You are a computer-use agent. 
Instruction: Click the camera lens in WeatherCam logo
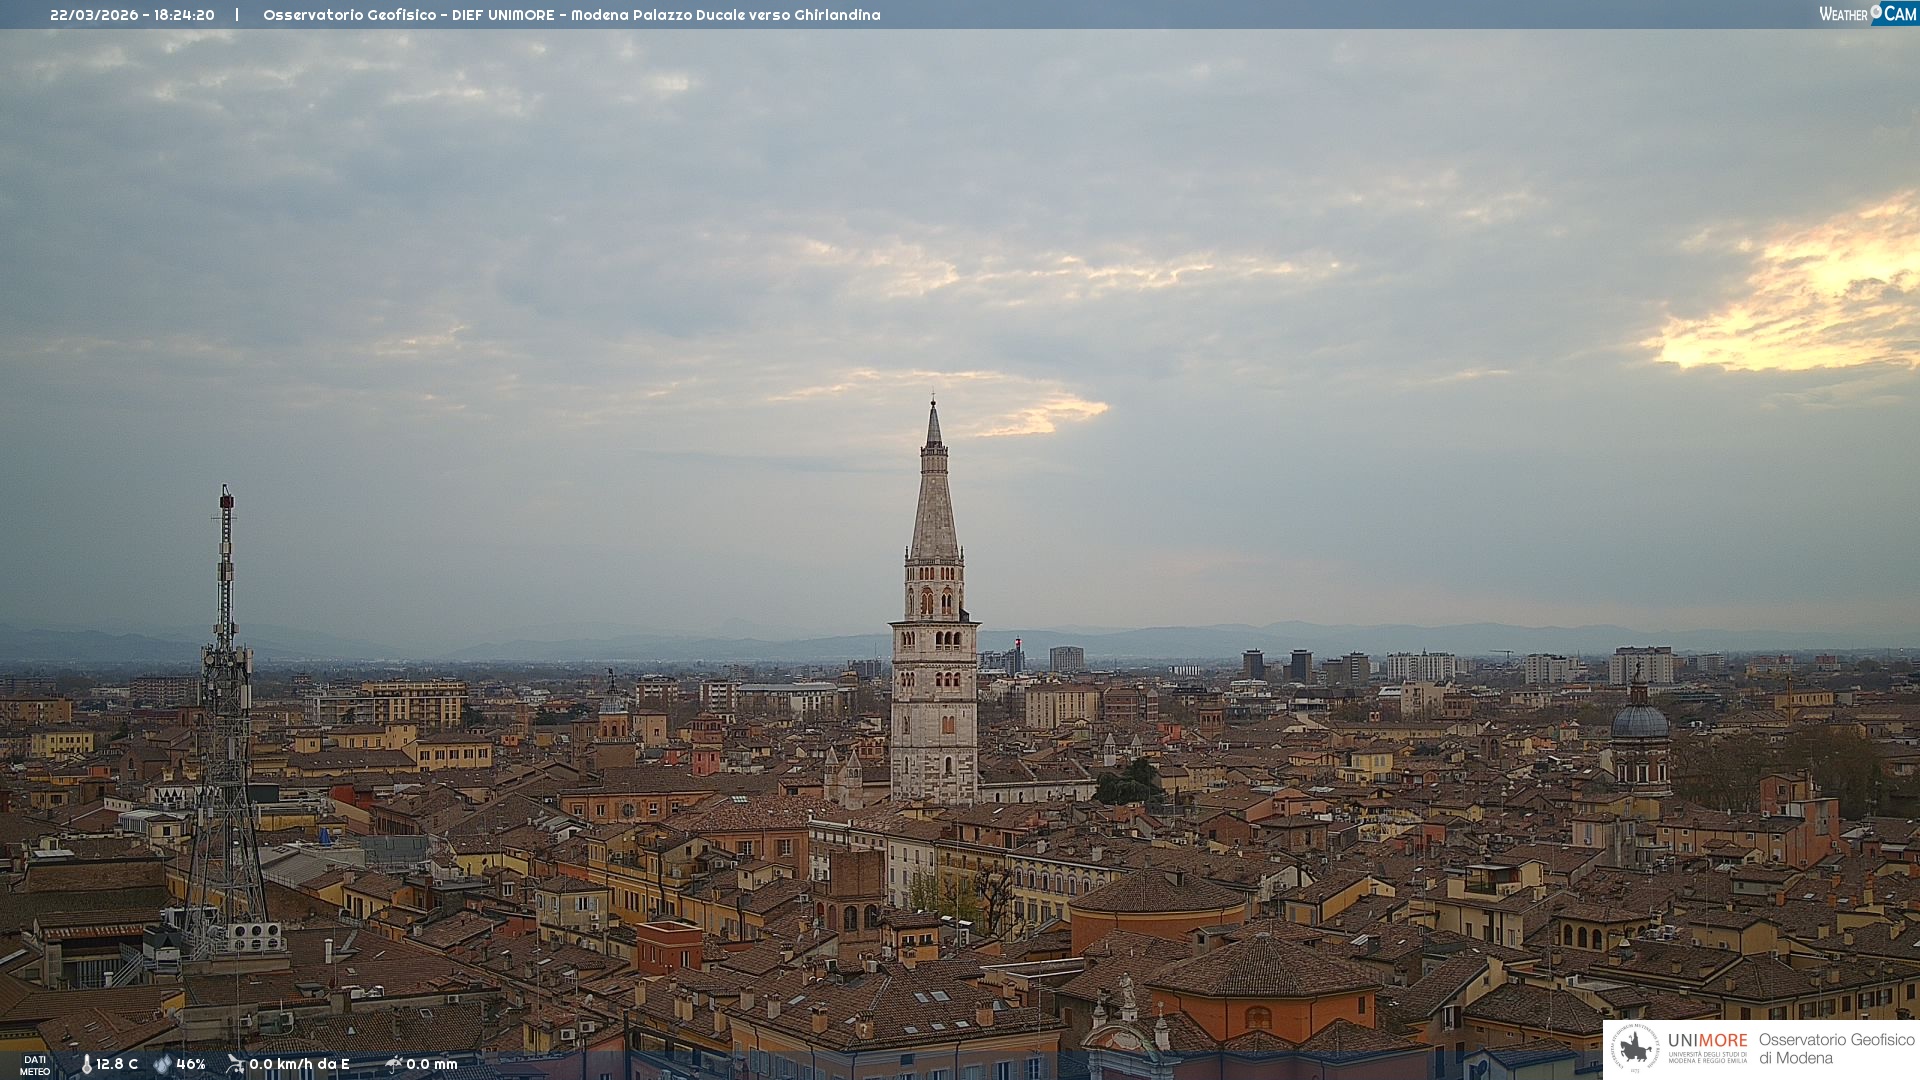(x=1876, y=12)
